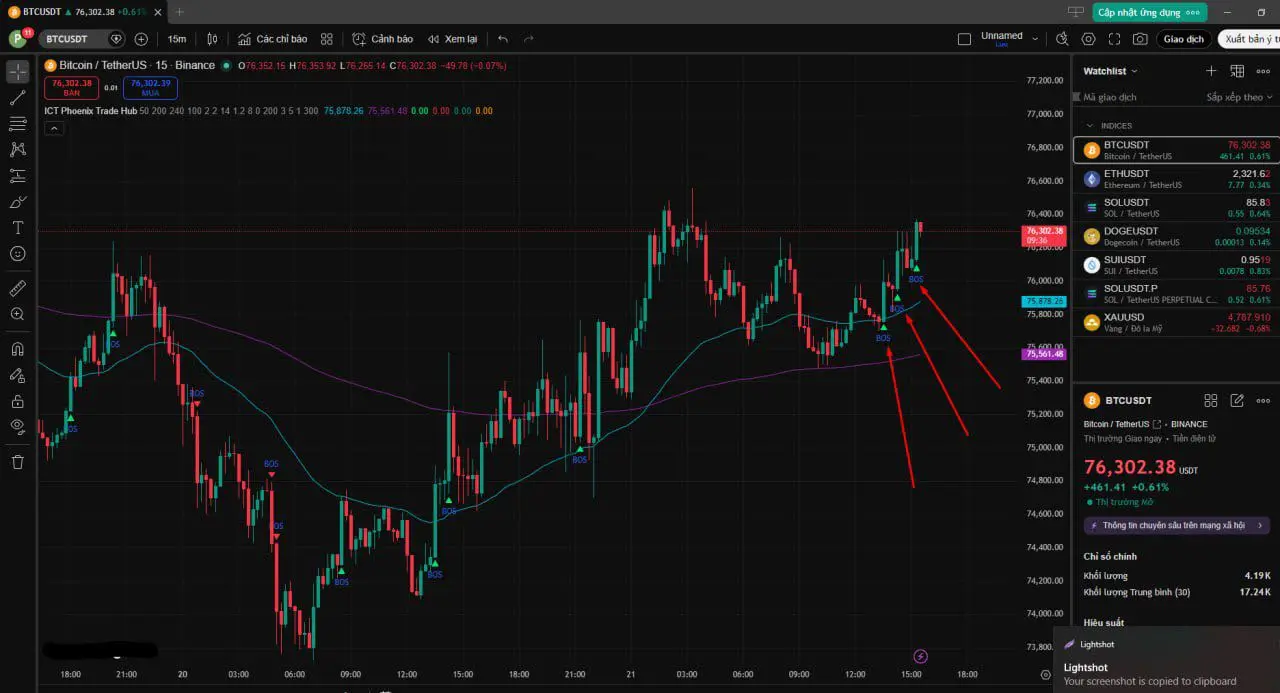This screenshot has width=1280, height=693.
Task: Add symbol to watchlist with plus icon
Action: tap(1211, 71)
